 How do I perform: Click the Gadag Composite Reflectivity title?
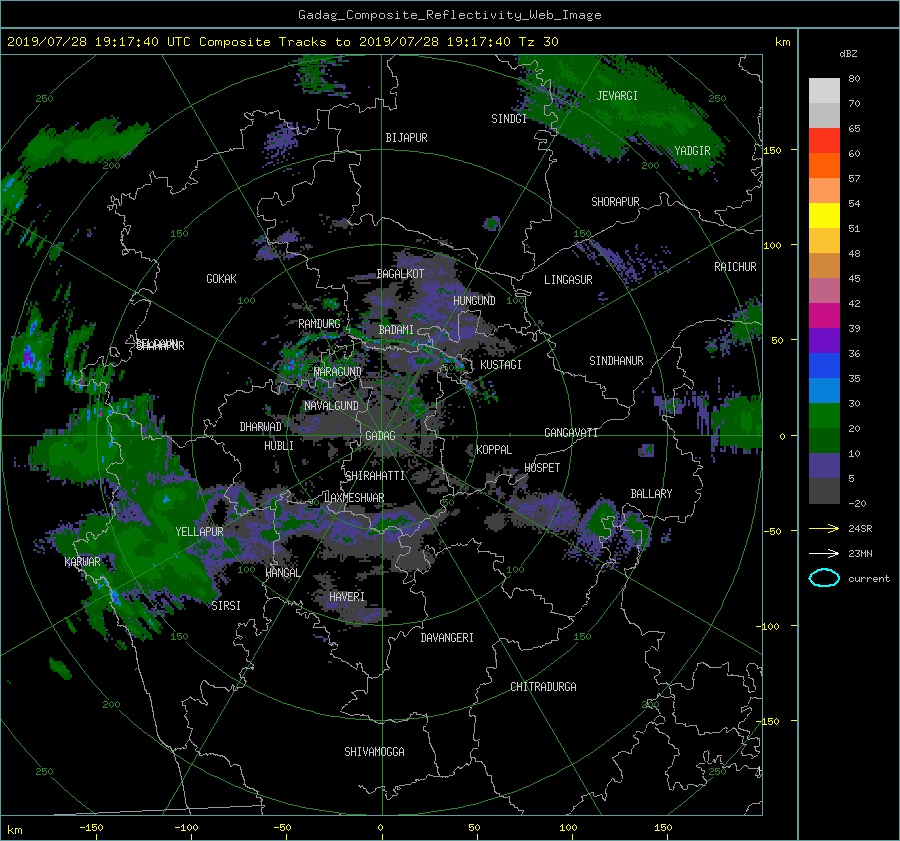(449, 15)
